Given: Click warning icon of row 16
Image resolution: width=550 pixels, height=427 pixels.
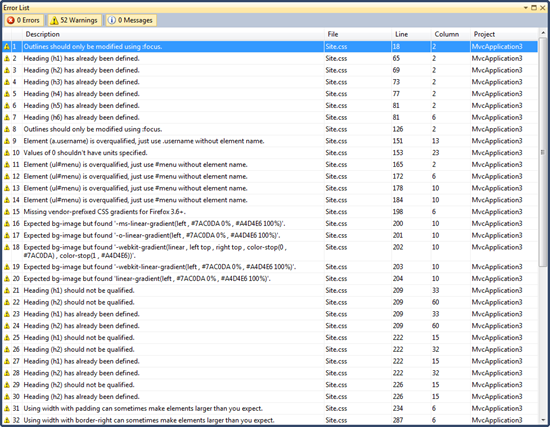Looking at the screenshot, I should point(7,223).
